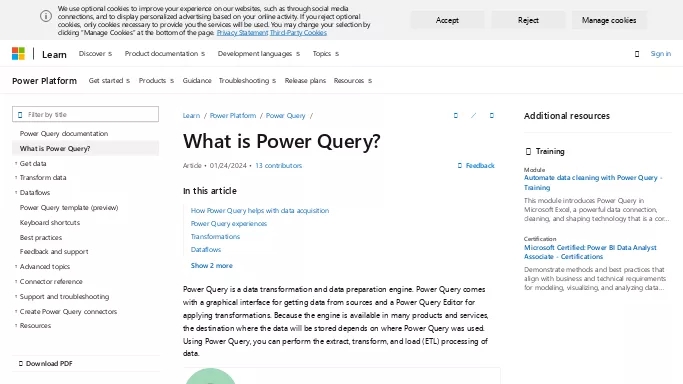Jump to Power Query experiences section
683x384 pixels.
point(229,223)
